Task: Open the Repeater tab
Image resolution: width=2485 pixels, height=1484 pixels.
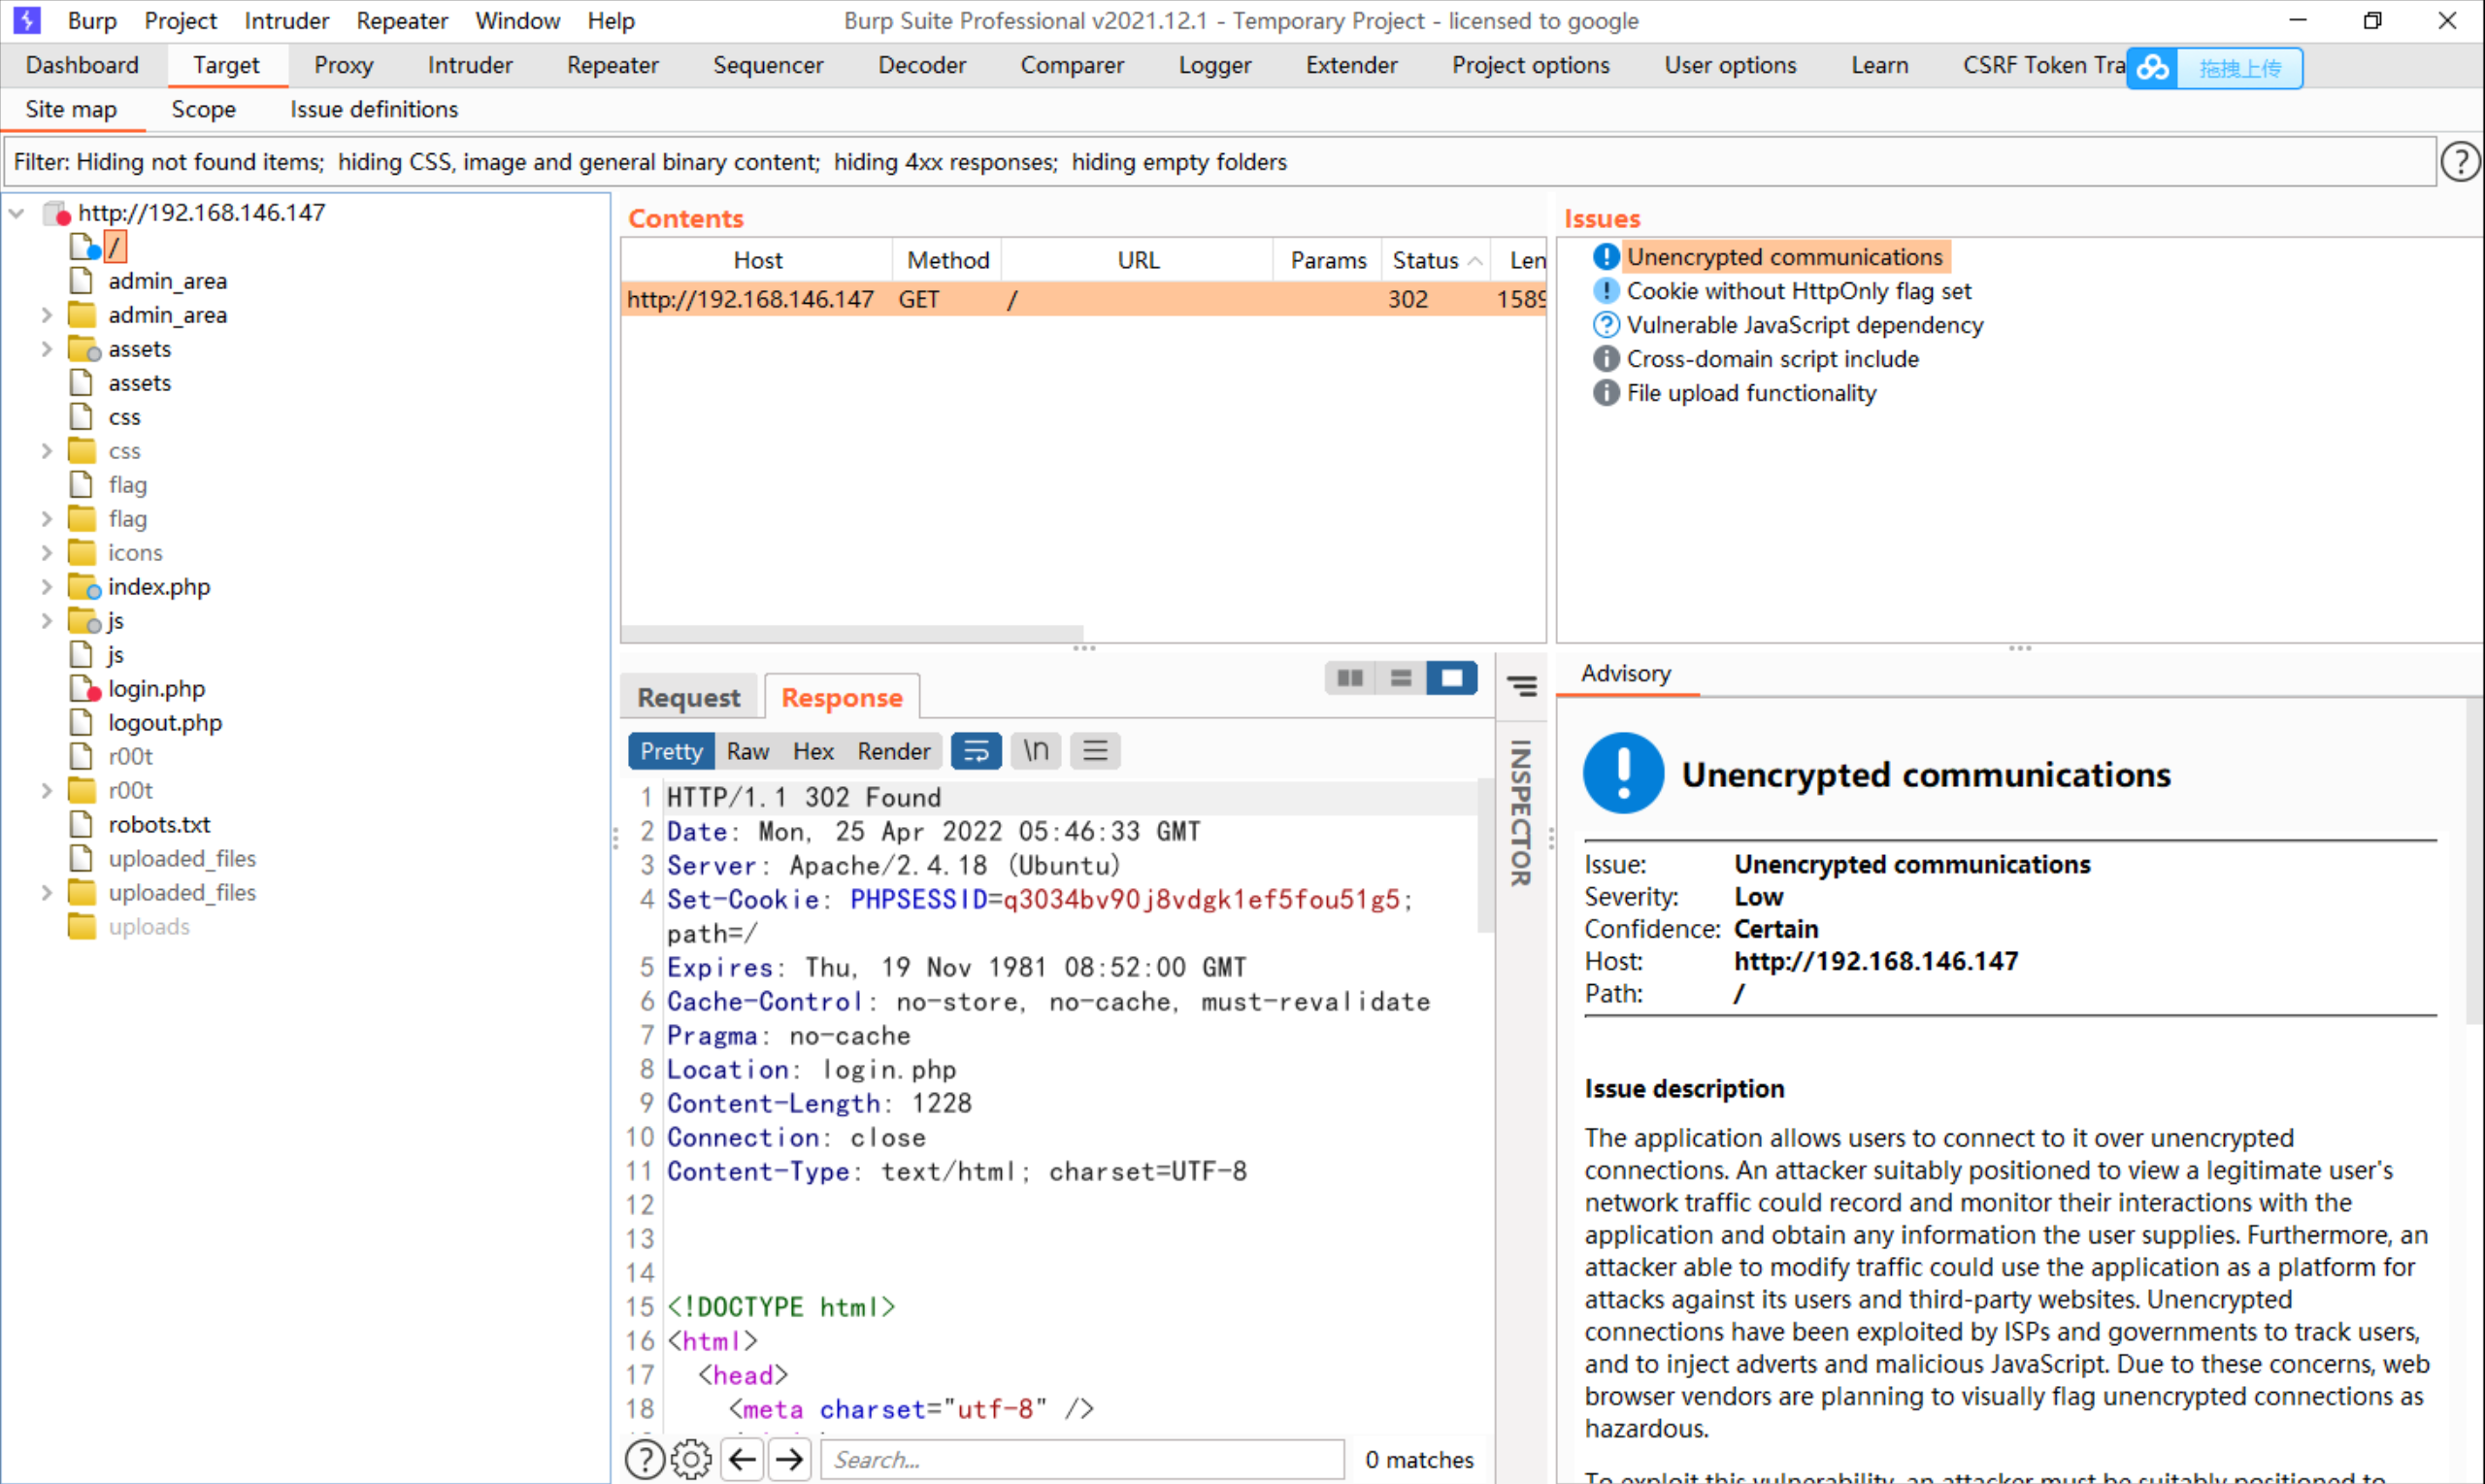Action: click(x=612, y=65)
